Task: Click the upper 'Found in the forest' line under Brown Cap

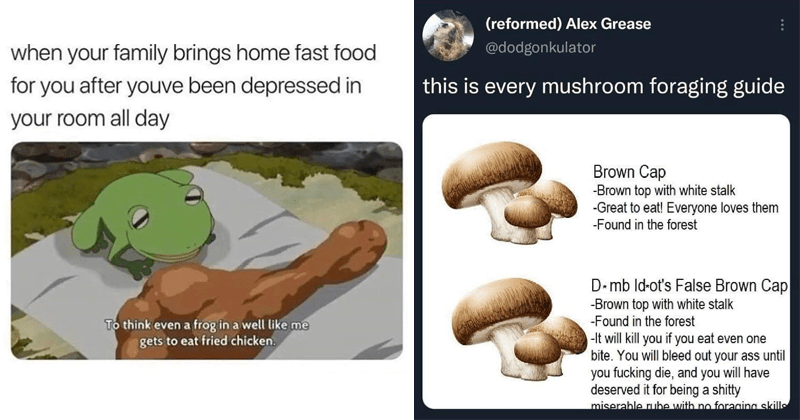Action: (x=644, y=225)
